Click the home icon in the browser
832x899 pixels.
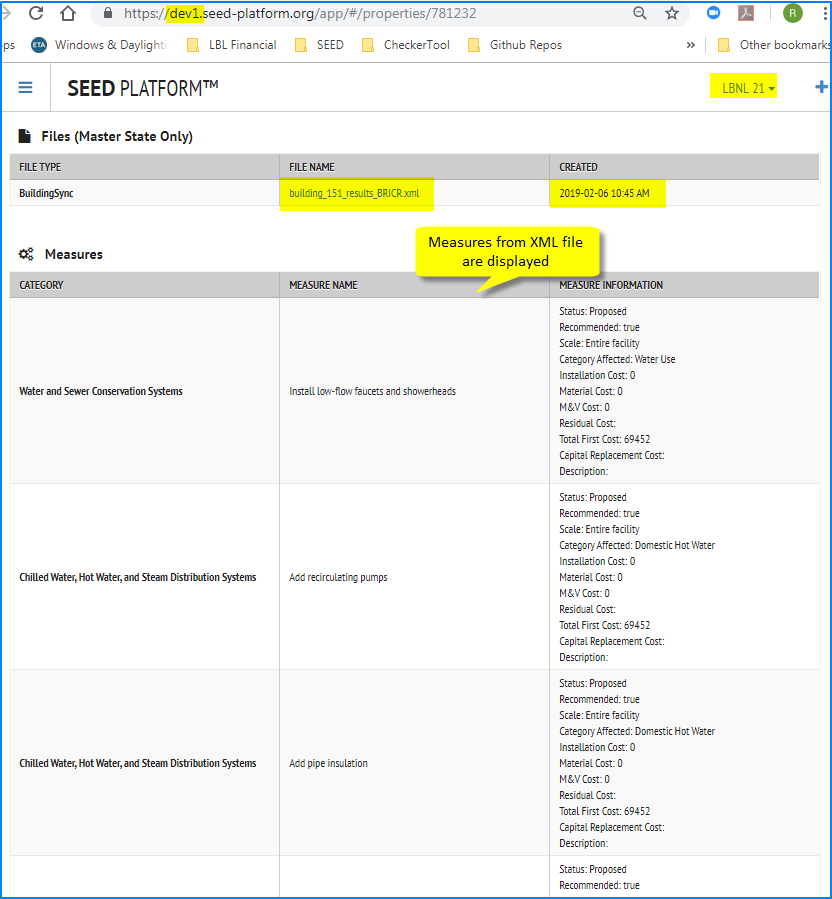(x=66, y=14)
